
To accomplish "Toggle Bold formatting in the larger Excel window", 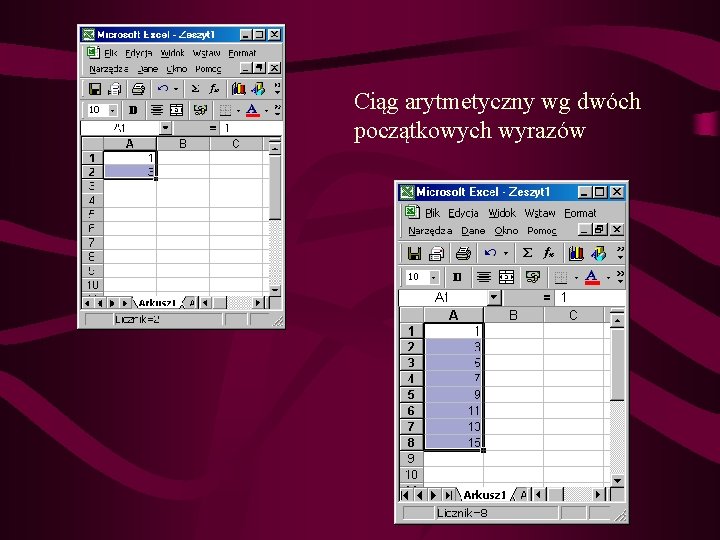I will pos(457,277).
